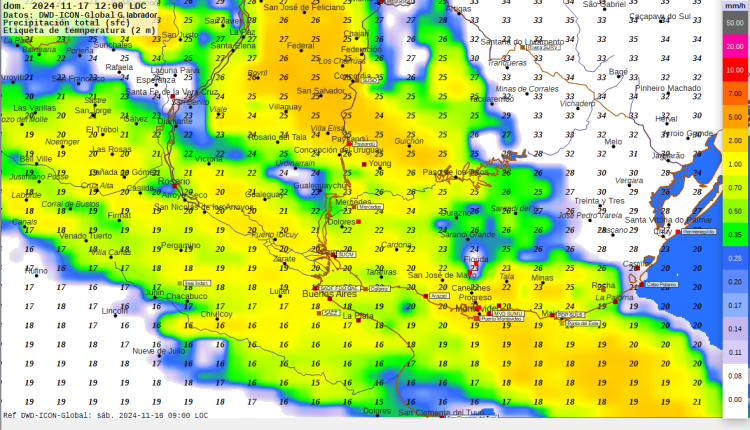Choose the blue 0.25 legend swatch
Image resolution: width=750 pixels, height=430 pixels.
point(733,258)
